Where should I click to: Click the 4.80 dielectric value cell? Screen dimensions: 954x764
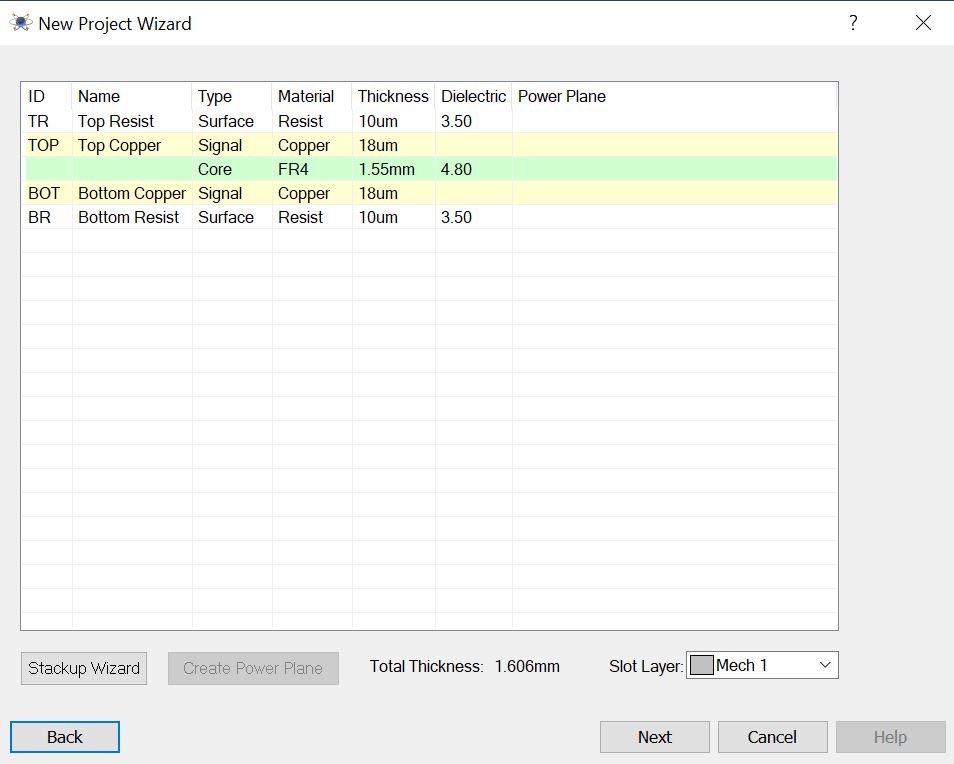pyautogui.click(x=456, y=169)
